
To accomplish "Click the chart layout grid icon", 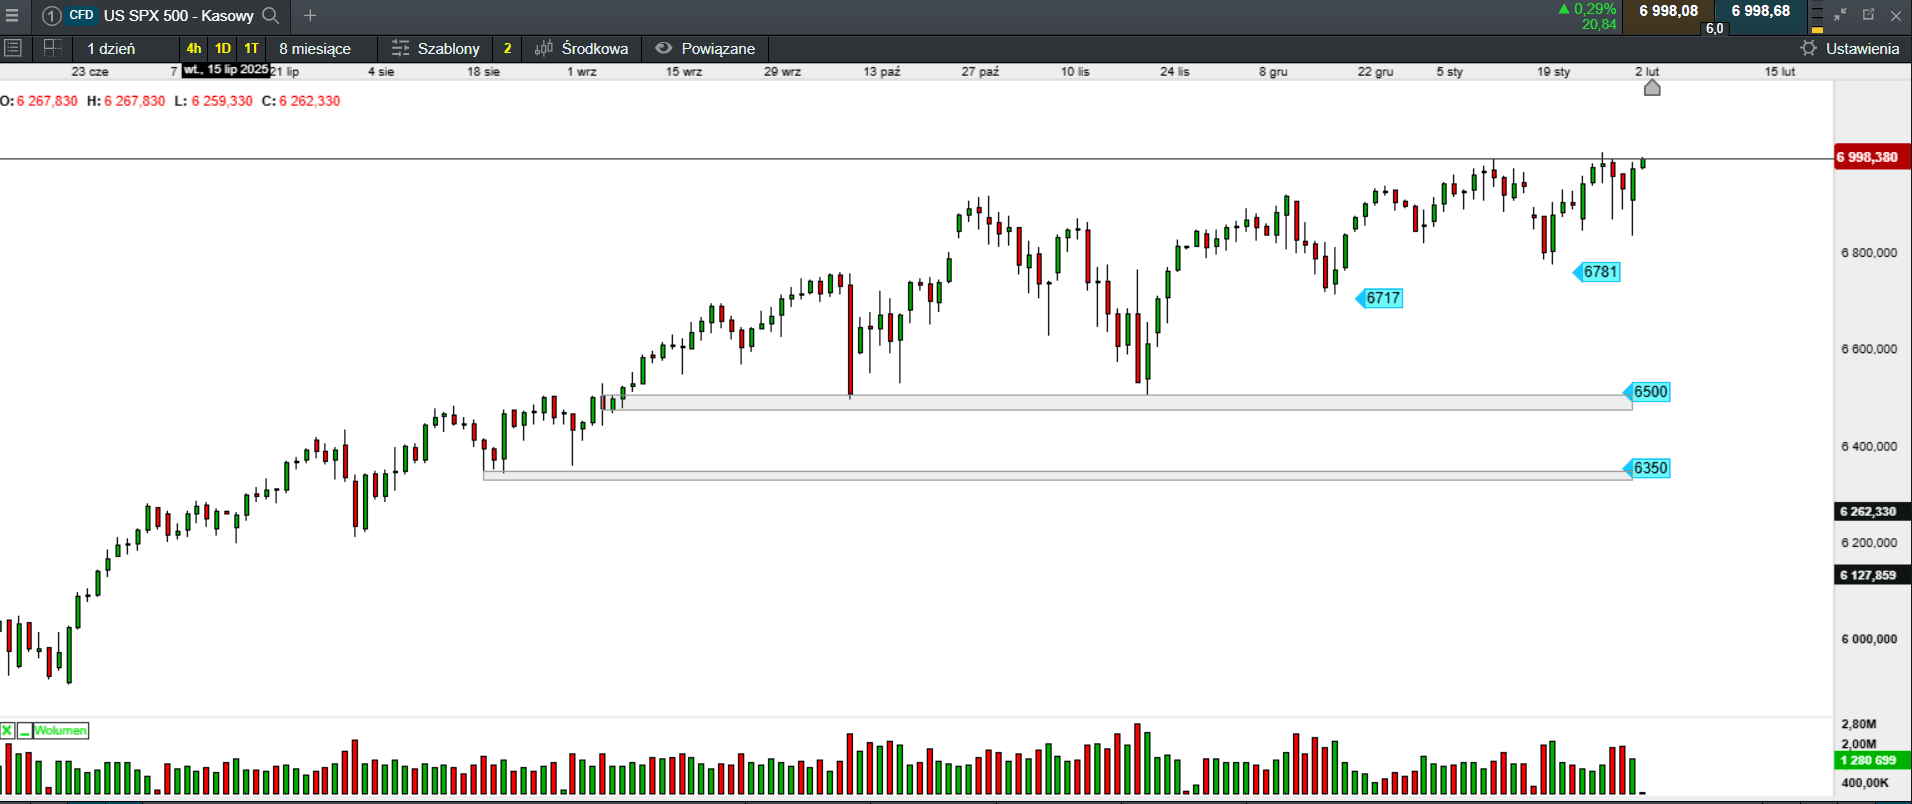I will tap(53, 48).
